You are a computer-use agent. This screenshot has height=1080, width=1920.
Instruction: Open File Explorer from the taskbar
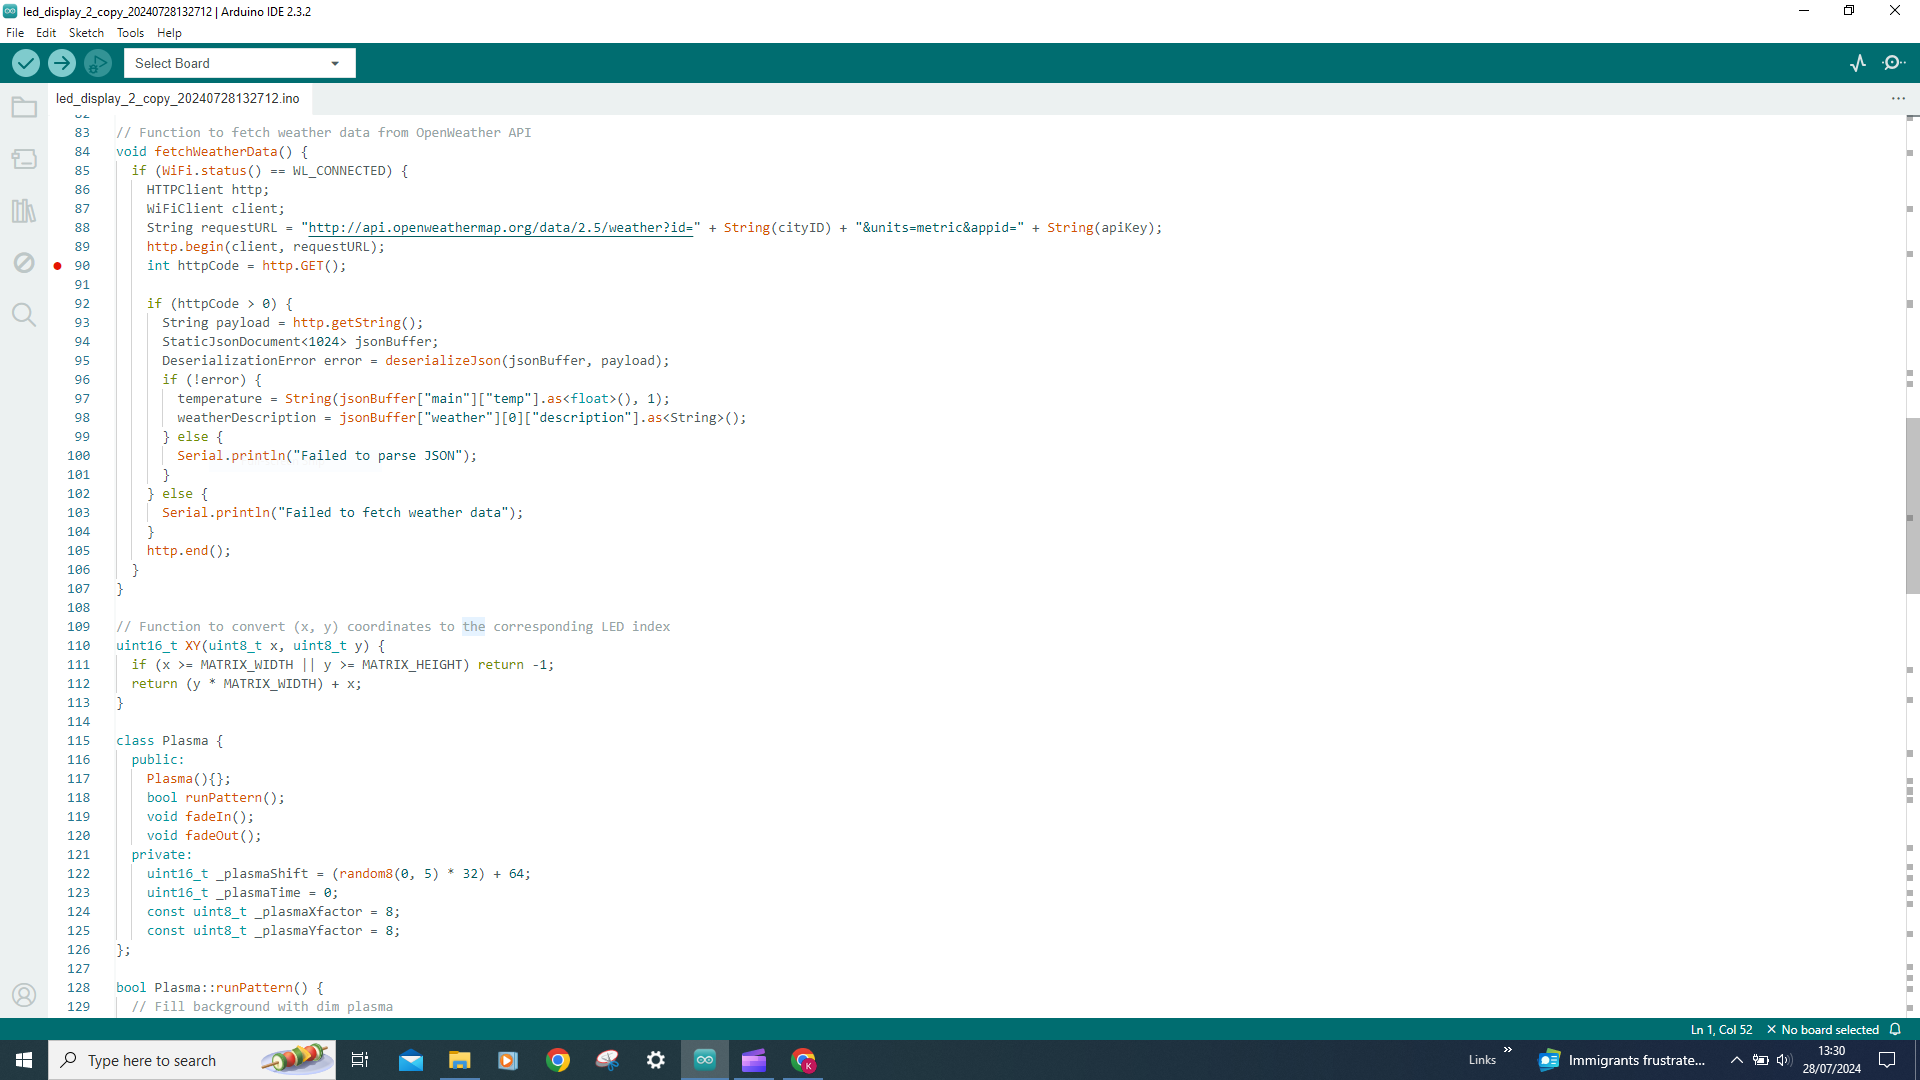tap(460, 1060)
